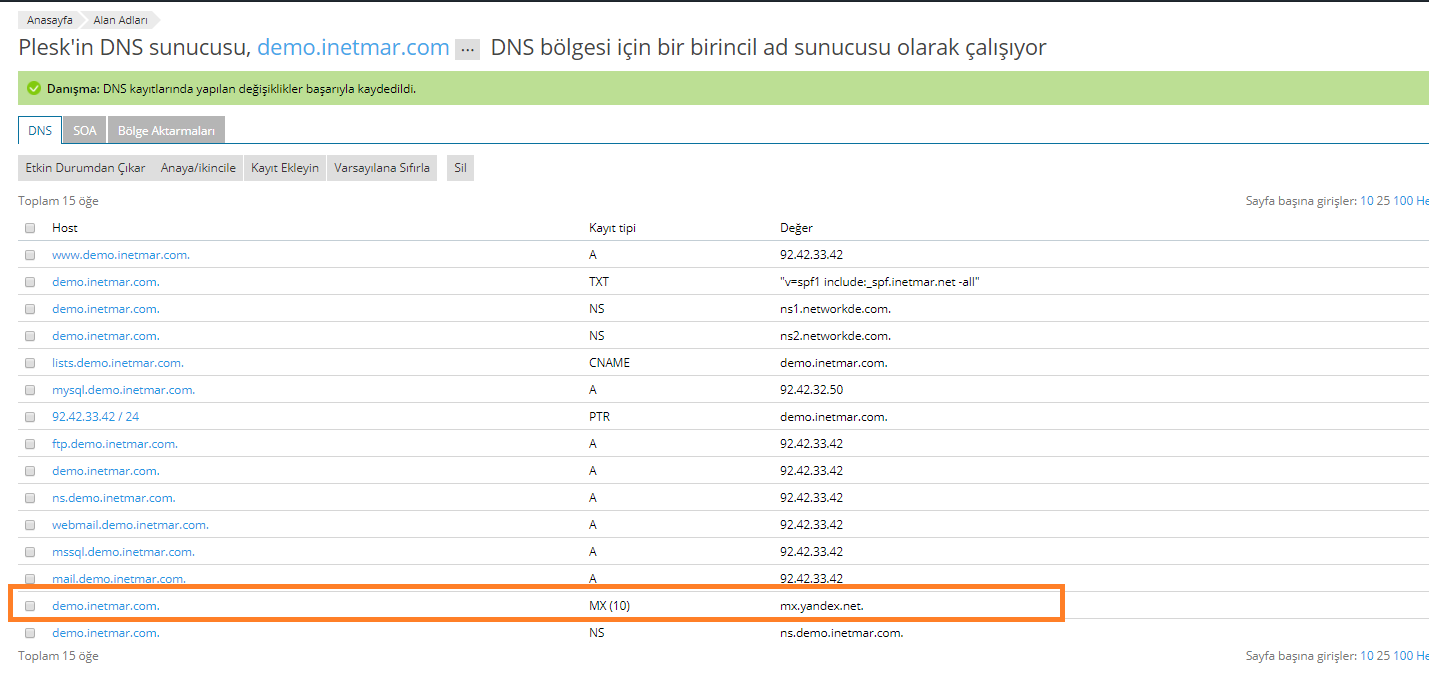Screen dimensions: 1429x683
Task: Click the mail.demo.inetmar.com host link
Action: pyautogui.click(x=118, y=578)
